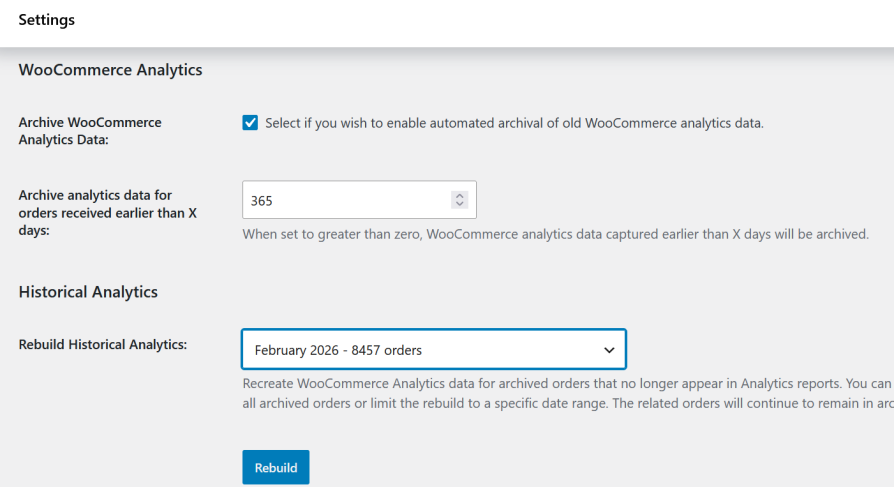894x487 pixels.
Task: Click the up arrow on the days stepper
Action: point(460,196)
